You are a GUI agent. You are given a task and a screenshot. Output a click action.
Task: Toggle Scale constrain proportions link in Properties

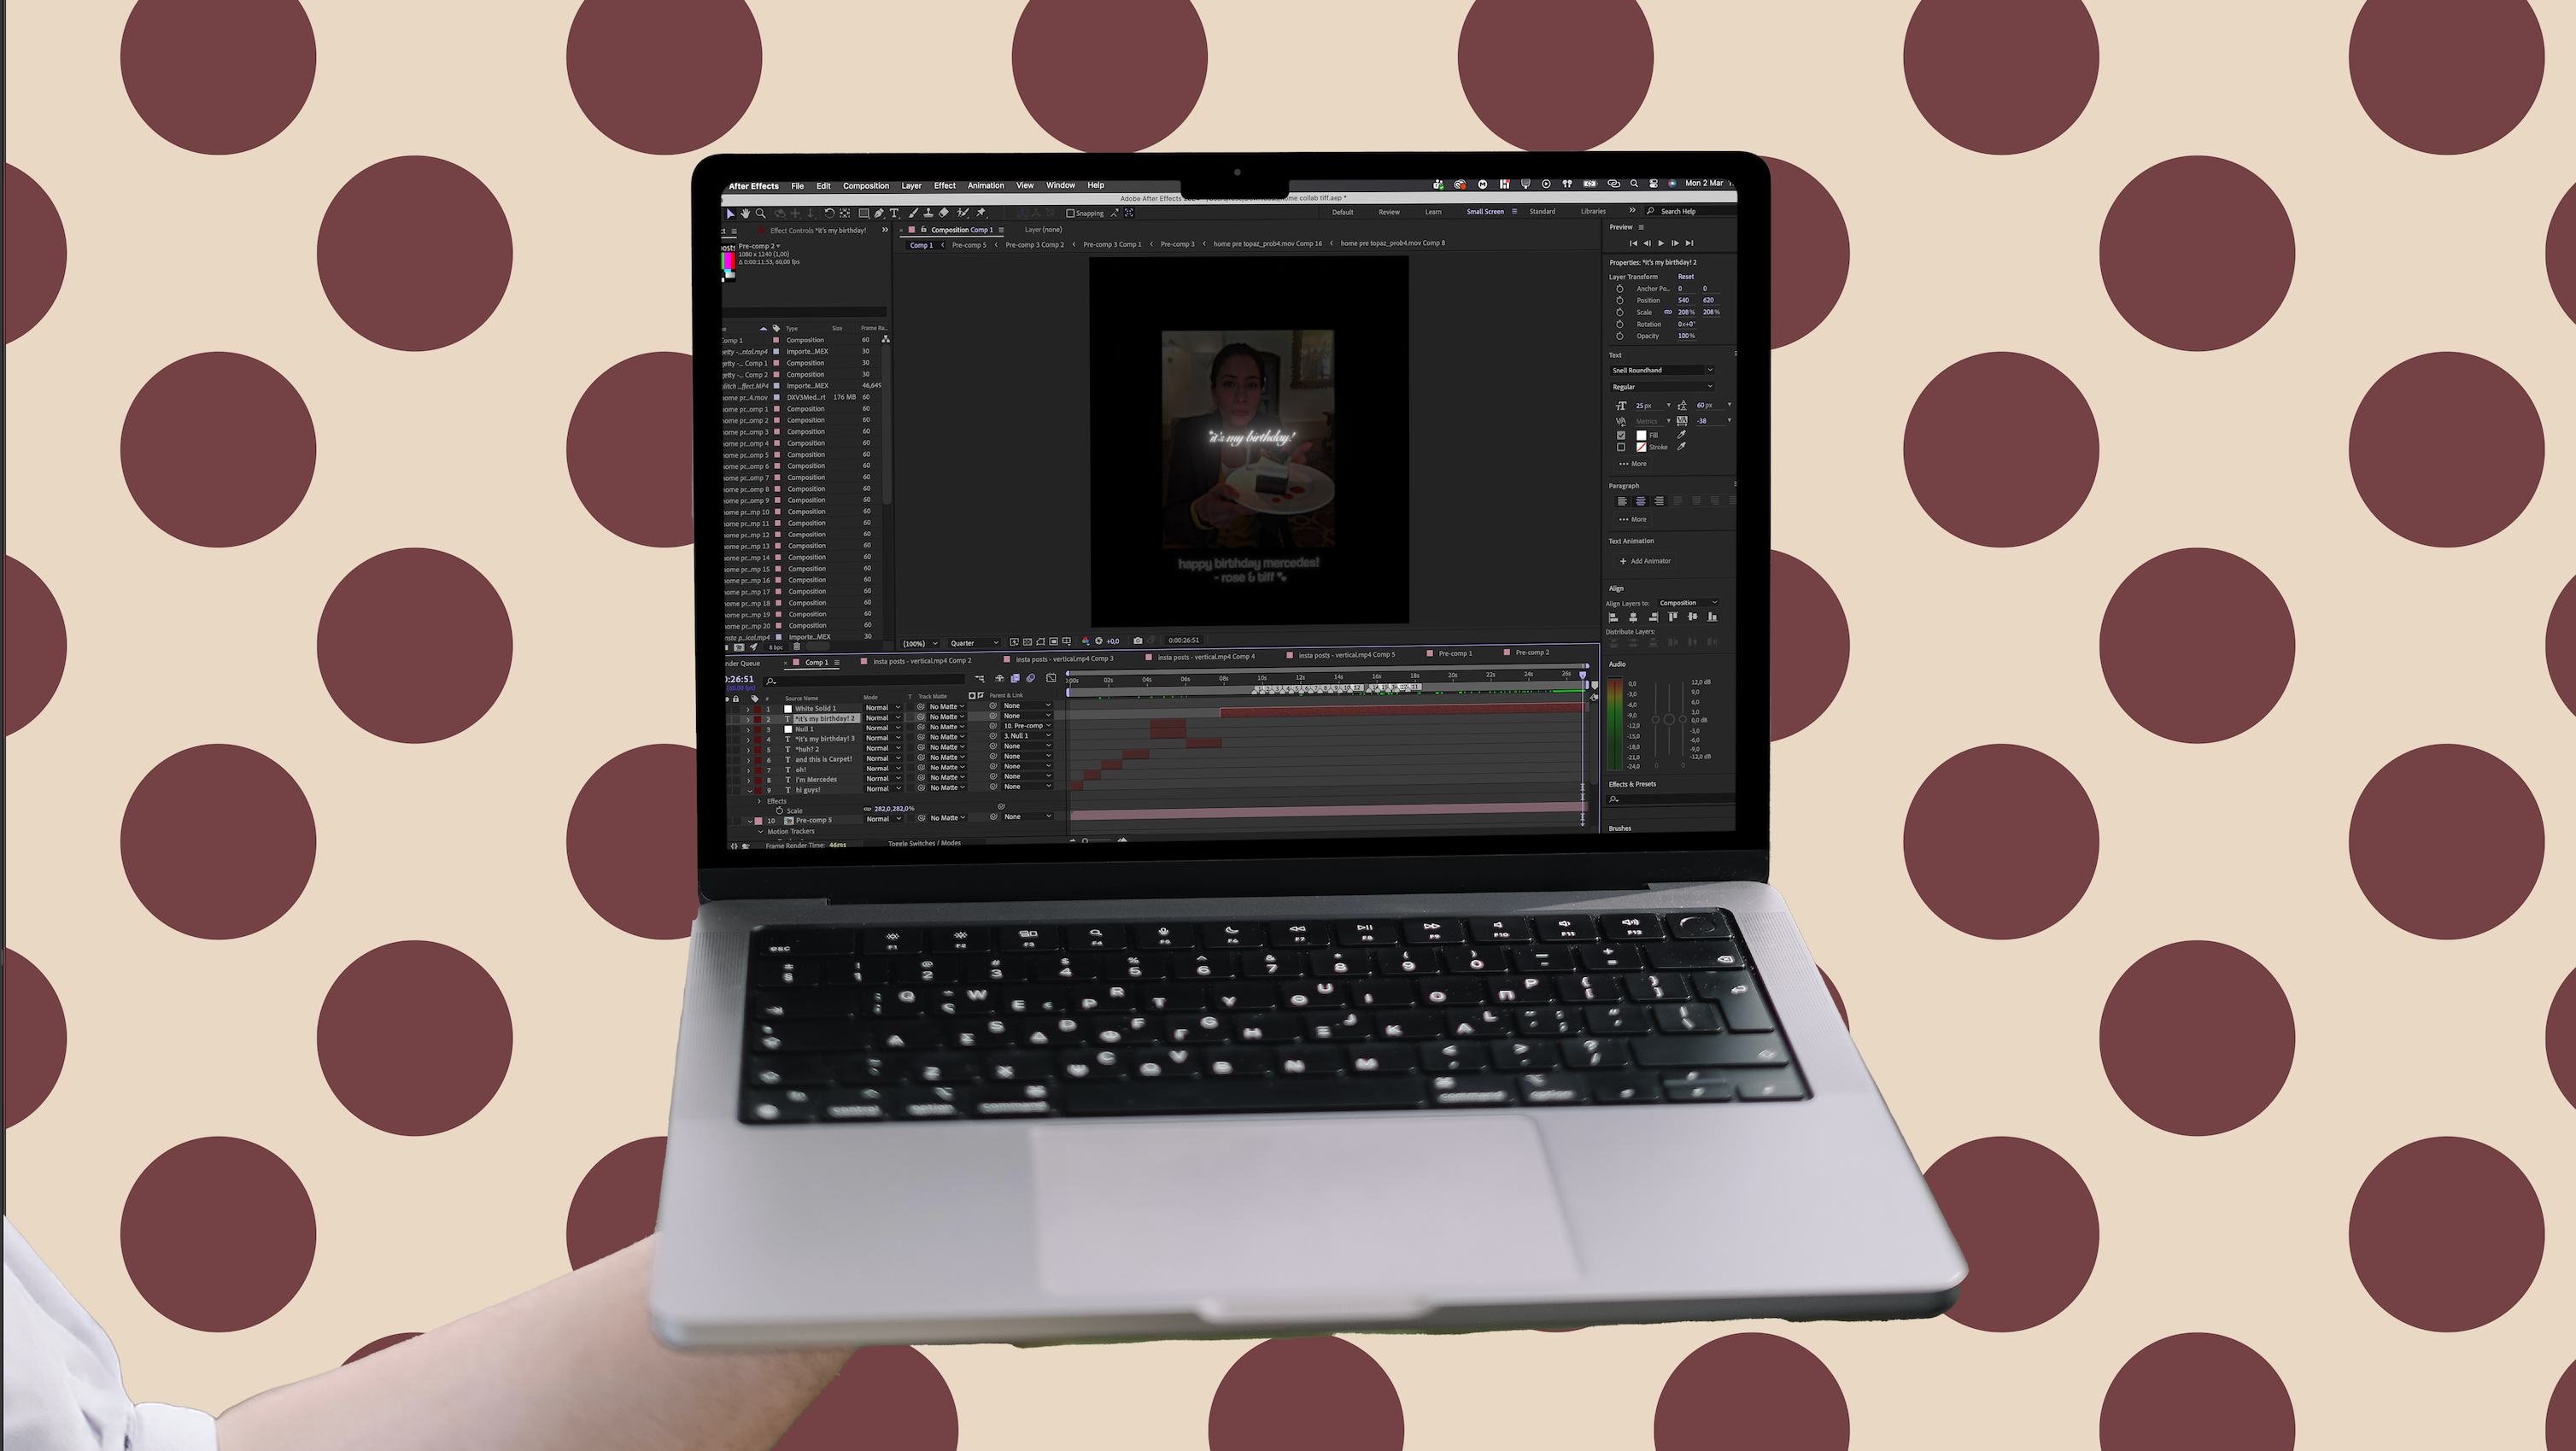1668,312
